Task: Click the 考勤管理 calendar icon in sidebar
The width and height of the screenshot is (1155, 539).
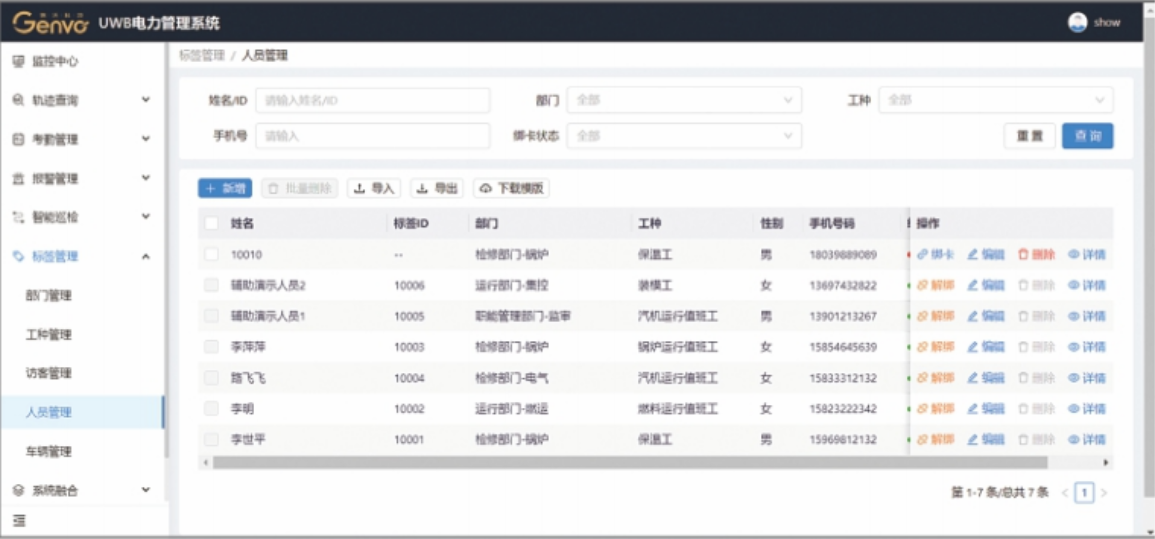Action: 19,139
